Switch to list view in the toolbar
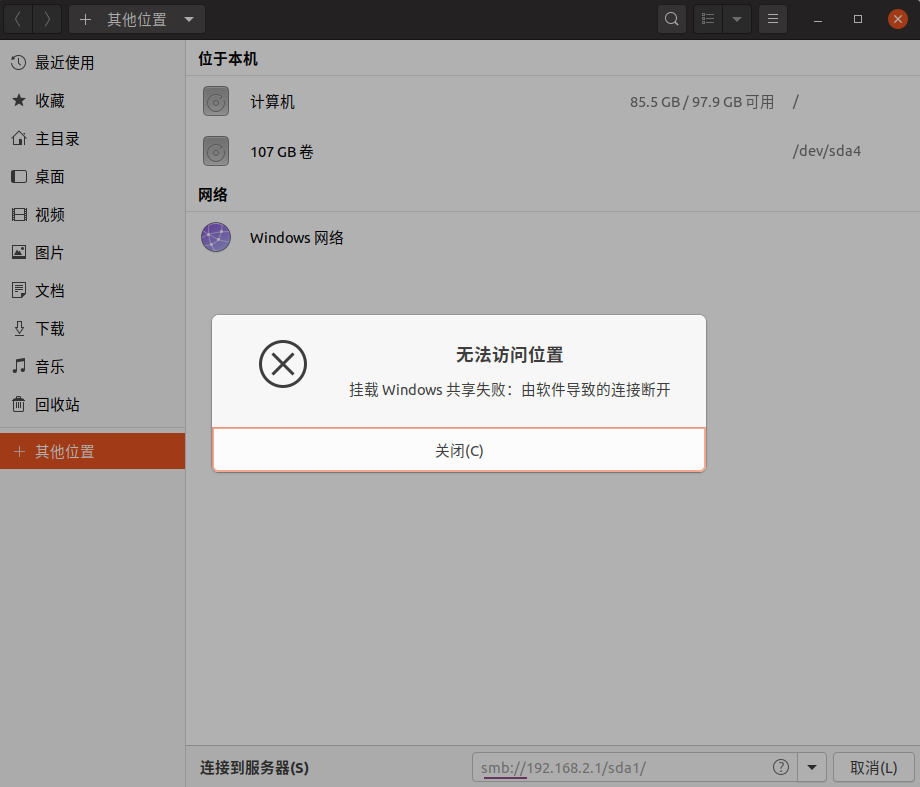The image size is (920, 787). click(x=707, y=18)
